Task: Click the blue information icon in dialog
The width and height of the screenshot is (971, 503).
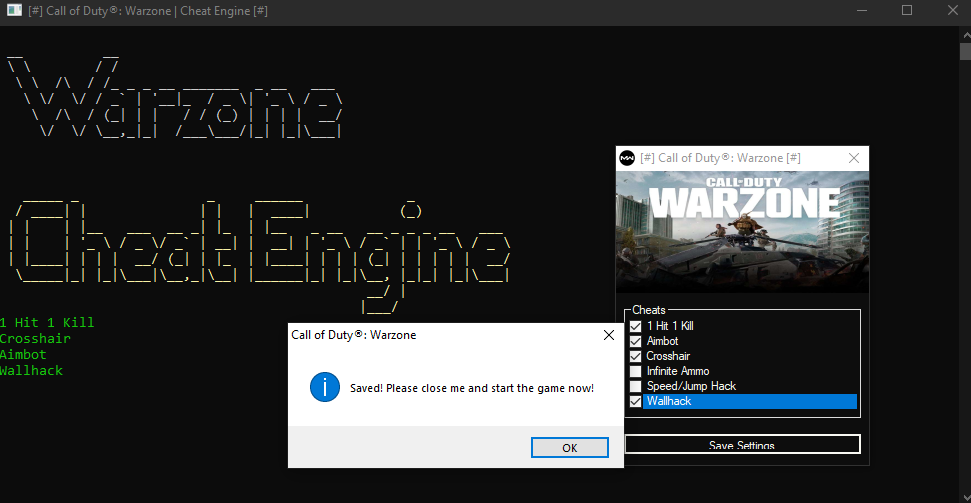Action: pos(325,387)
